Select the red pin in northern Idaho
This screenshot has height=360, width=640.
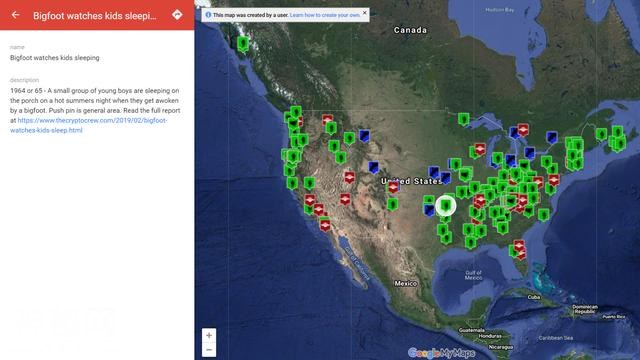pos(327,120)
